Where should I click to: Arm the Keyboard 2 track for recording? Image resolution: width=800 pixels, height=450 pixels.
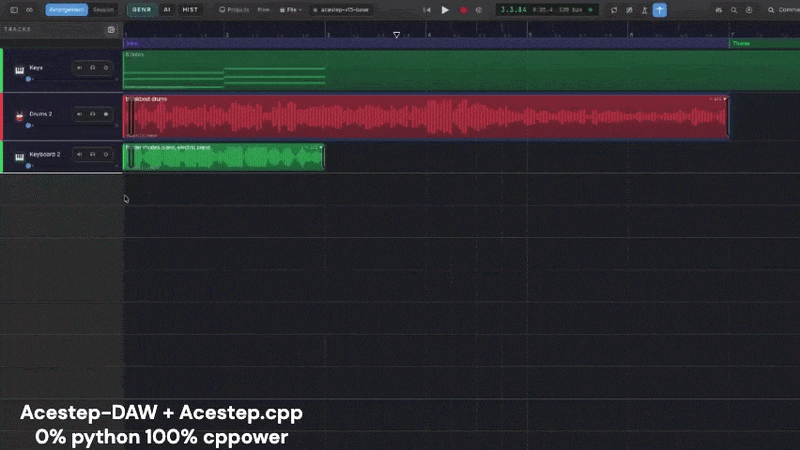point(106,154)
